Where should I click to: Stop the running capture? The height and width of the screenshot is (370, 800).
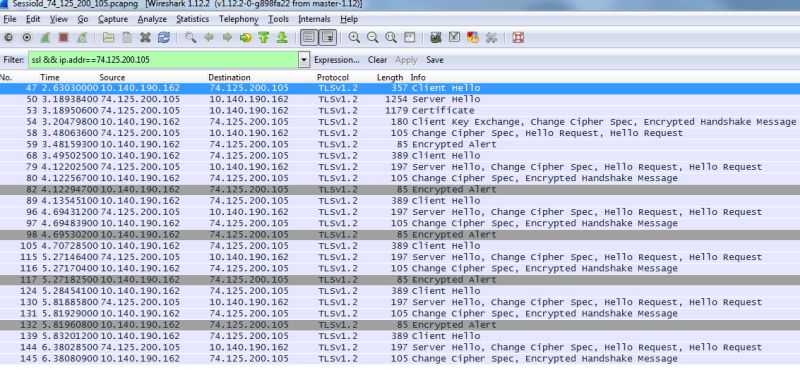(63, 38)
